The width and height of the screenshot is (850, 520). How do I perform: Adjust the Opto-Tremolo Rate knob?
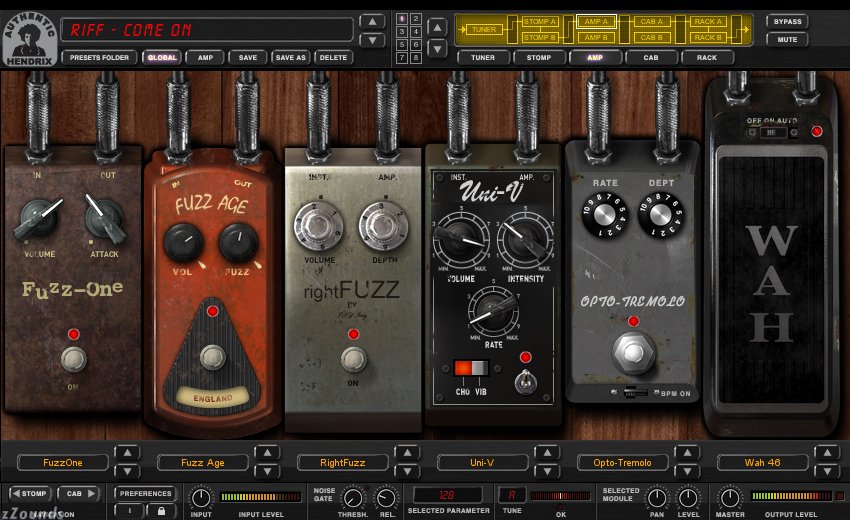604,215
